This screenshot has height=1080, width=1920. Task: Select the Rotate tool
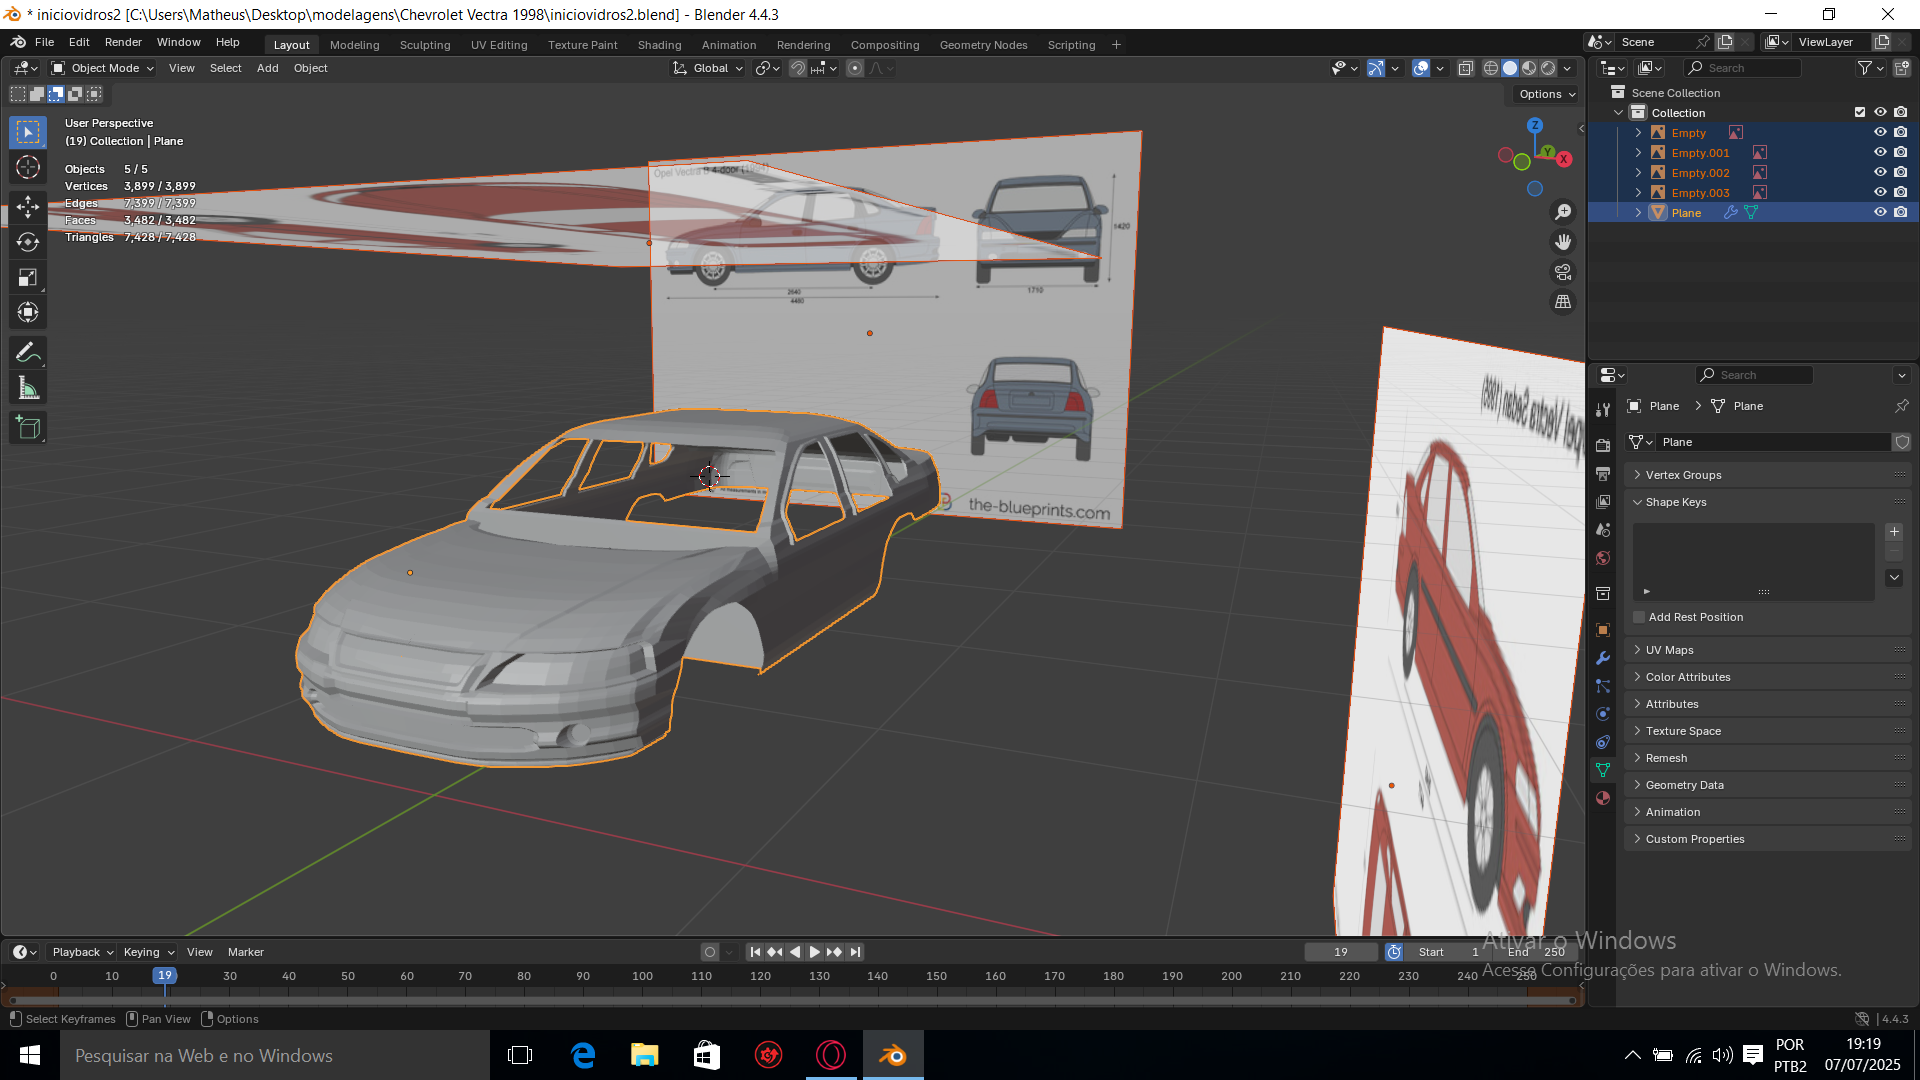pyautogui.click(x=28, y=242)
